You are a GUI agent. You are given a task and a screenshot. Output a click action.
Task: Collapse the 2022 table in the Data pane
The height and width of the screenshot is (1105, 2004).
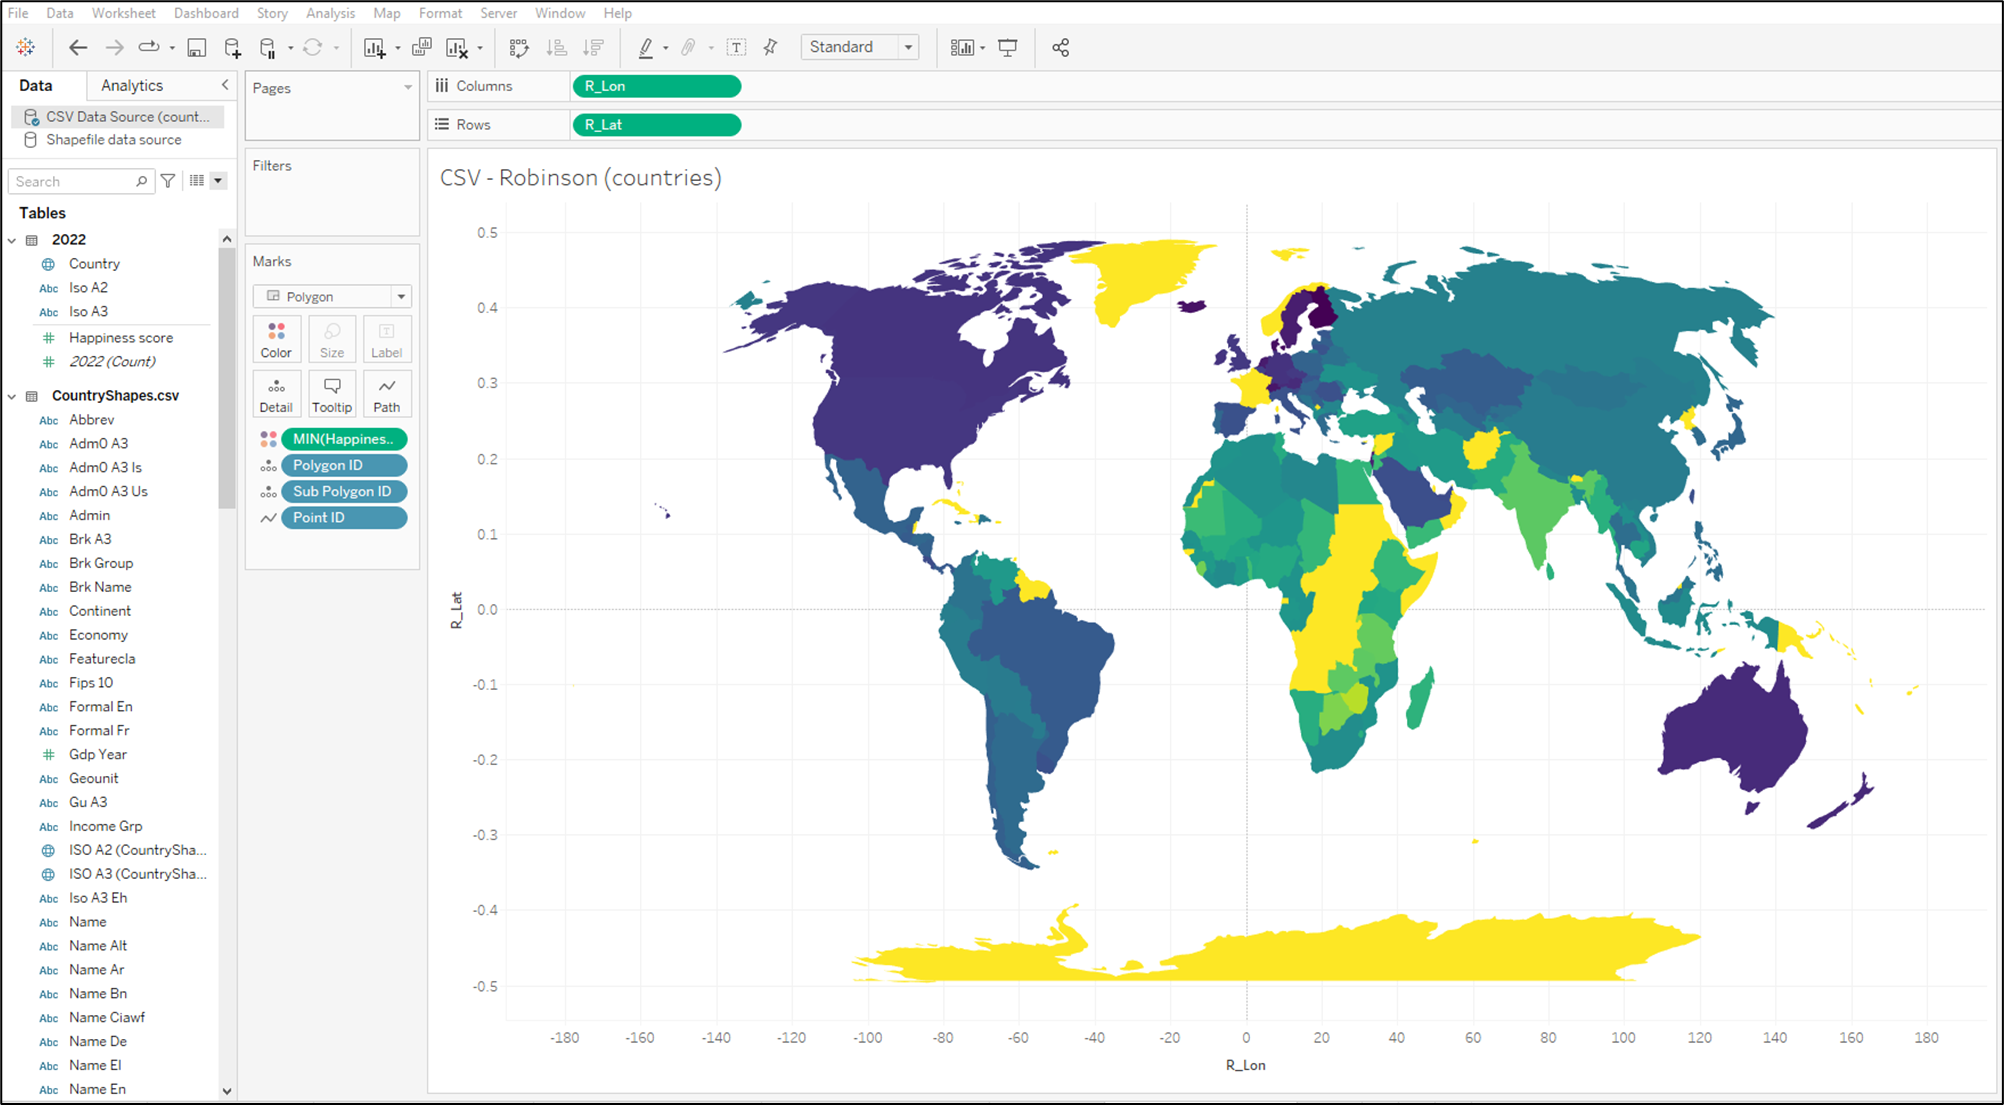[12, 239]
